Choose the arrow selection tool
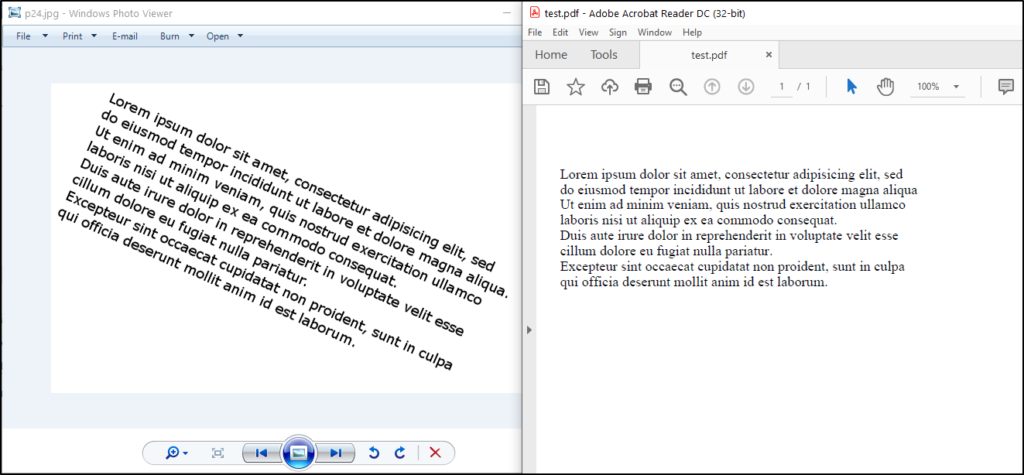The height and width of the screenshot is (475, 1024). 851,87
